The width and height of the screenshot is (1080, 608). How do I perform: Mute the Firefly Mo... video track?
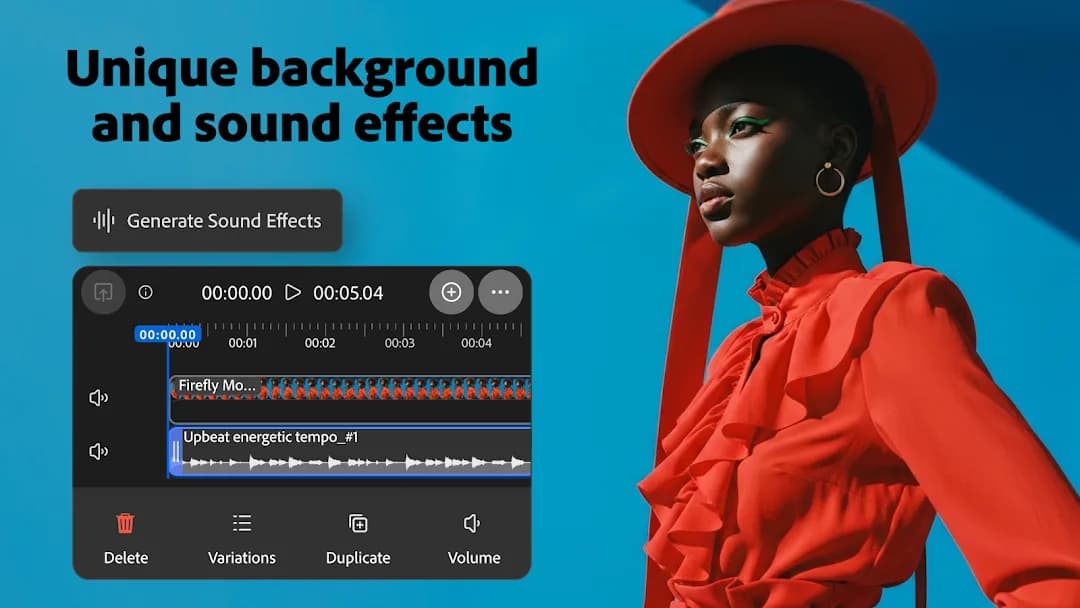[x=98, y=397]
